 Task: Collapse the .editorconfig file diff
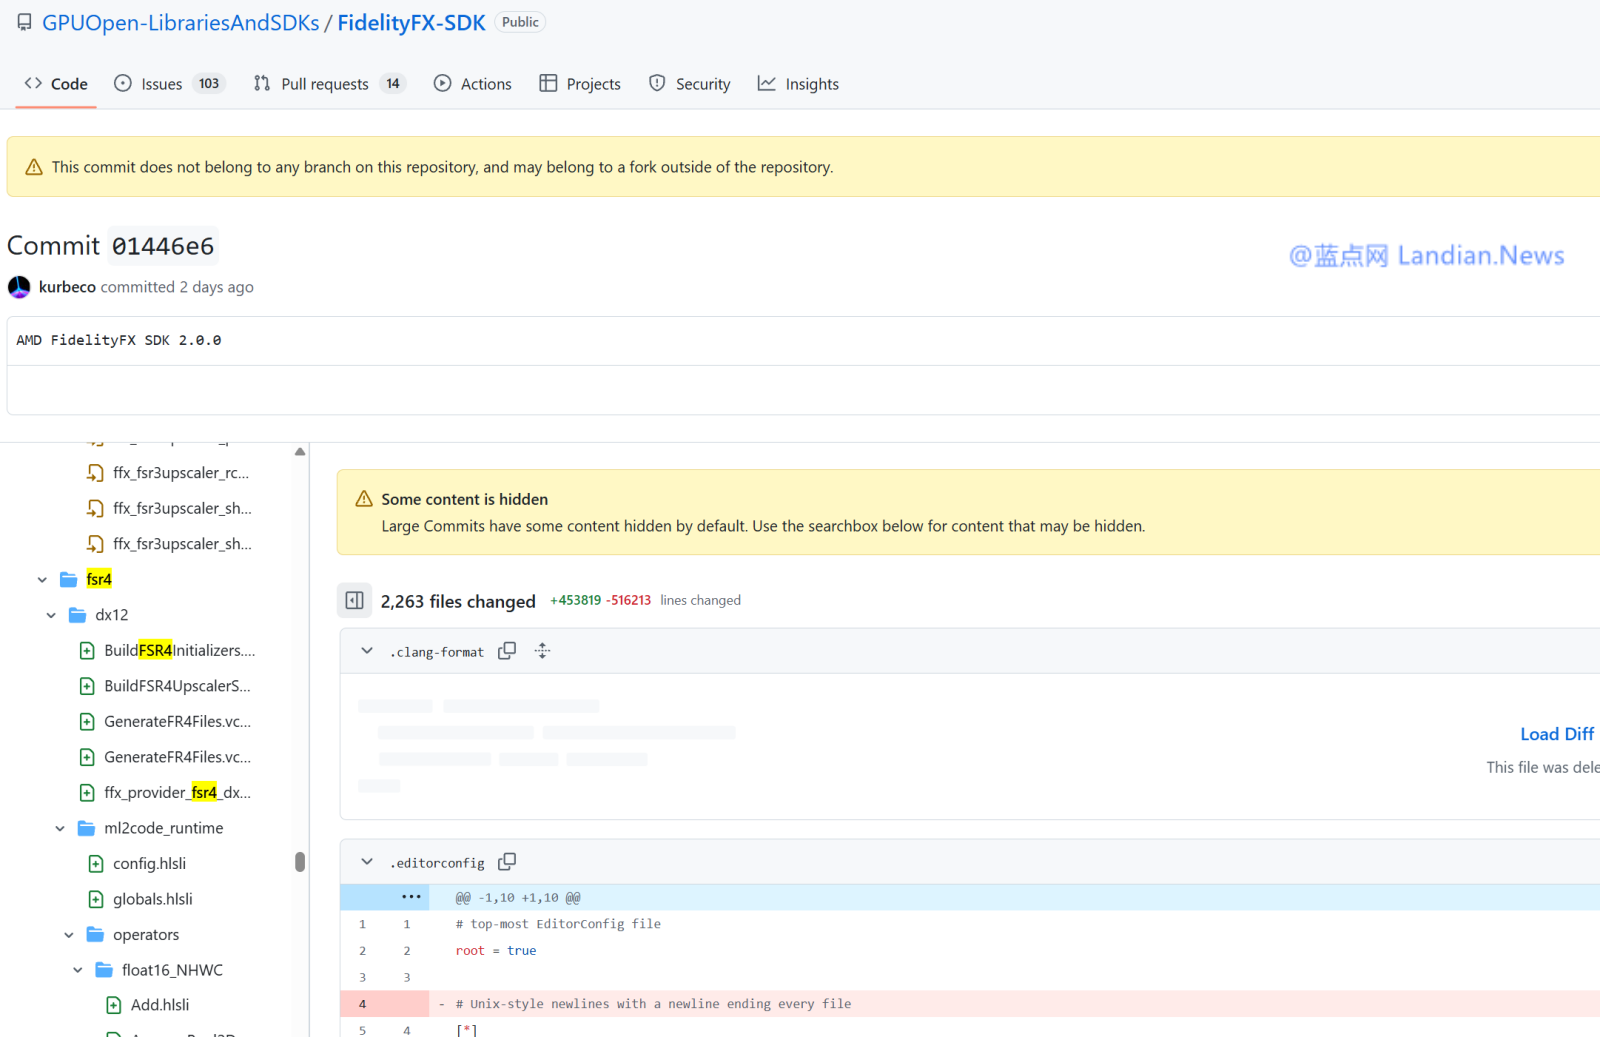tap(367, 862)
